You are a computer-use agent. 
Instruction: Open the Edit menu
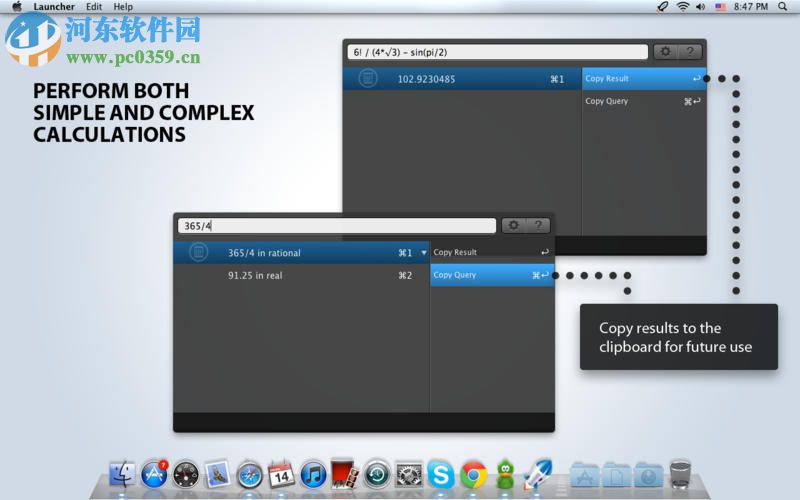pyautogui.click(x=94, y=7)
